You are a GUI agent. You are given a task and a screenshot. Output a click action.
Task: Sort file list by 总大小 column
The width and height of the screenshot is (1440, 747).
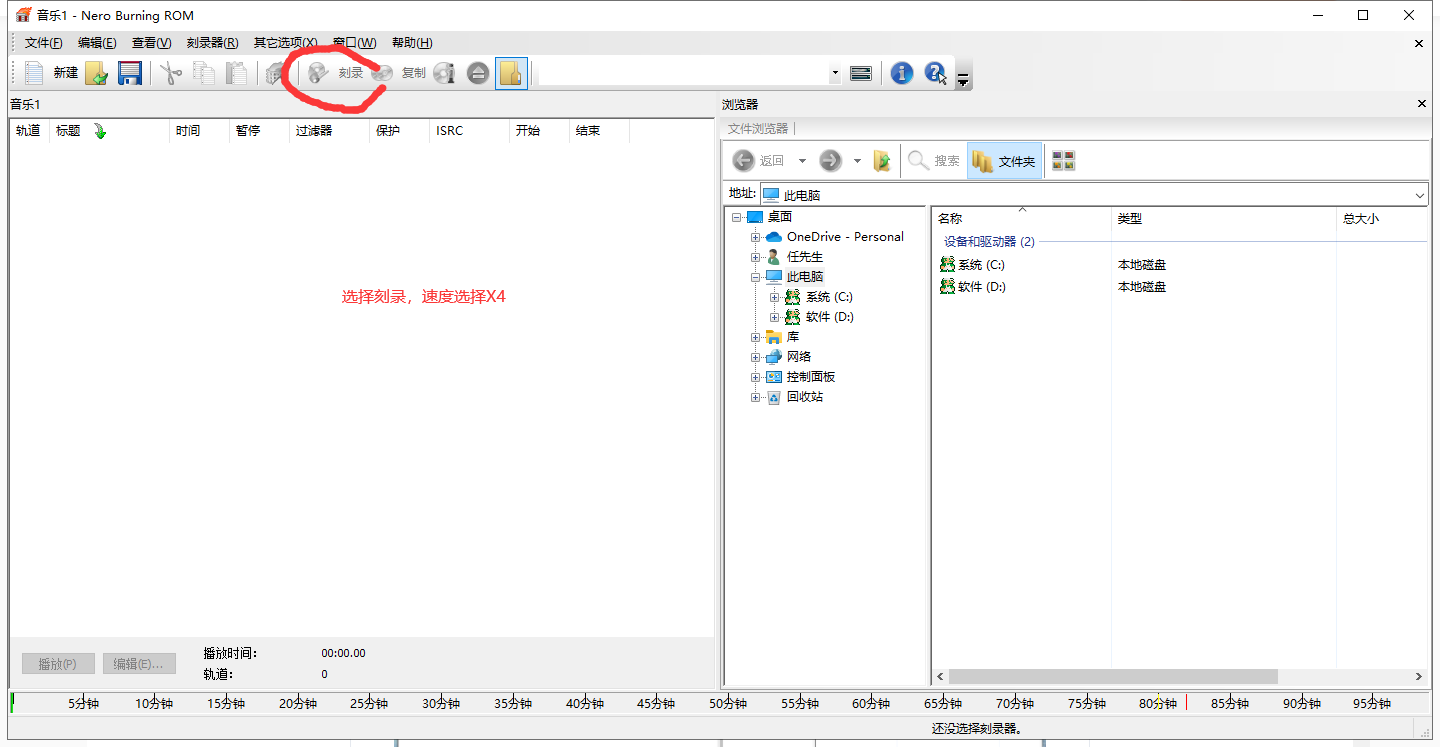click(1382, 219)
